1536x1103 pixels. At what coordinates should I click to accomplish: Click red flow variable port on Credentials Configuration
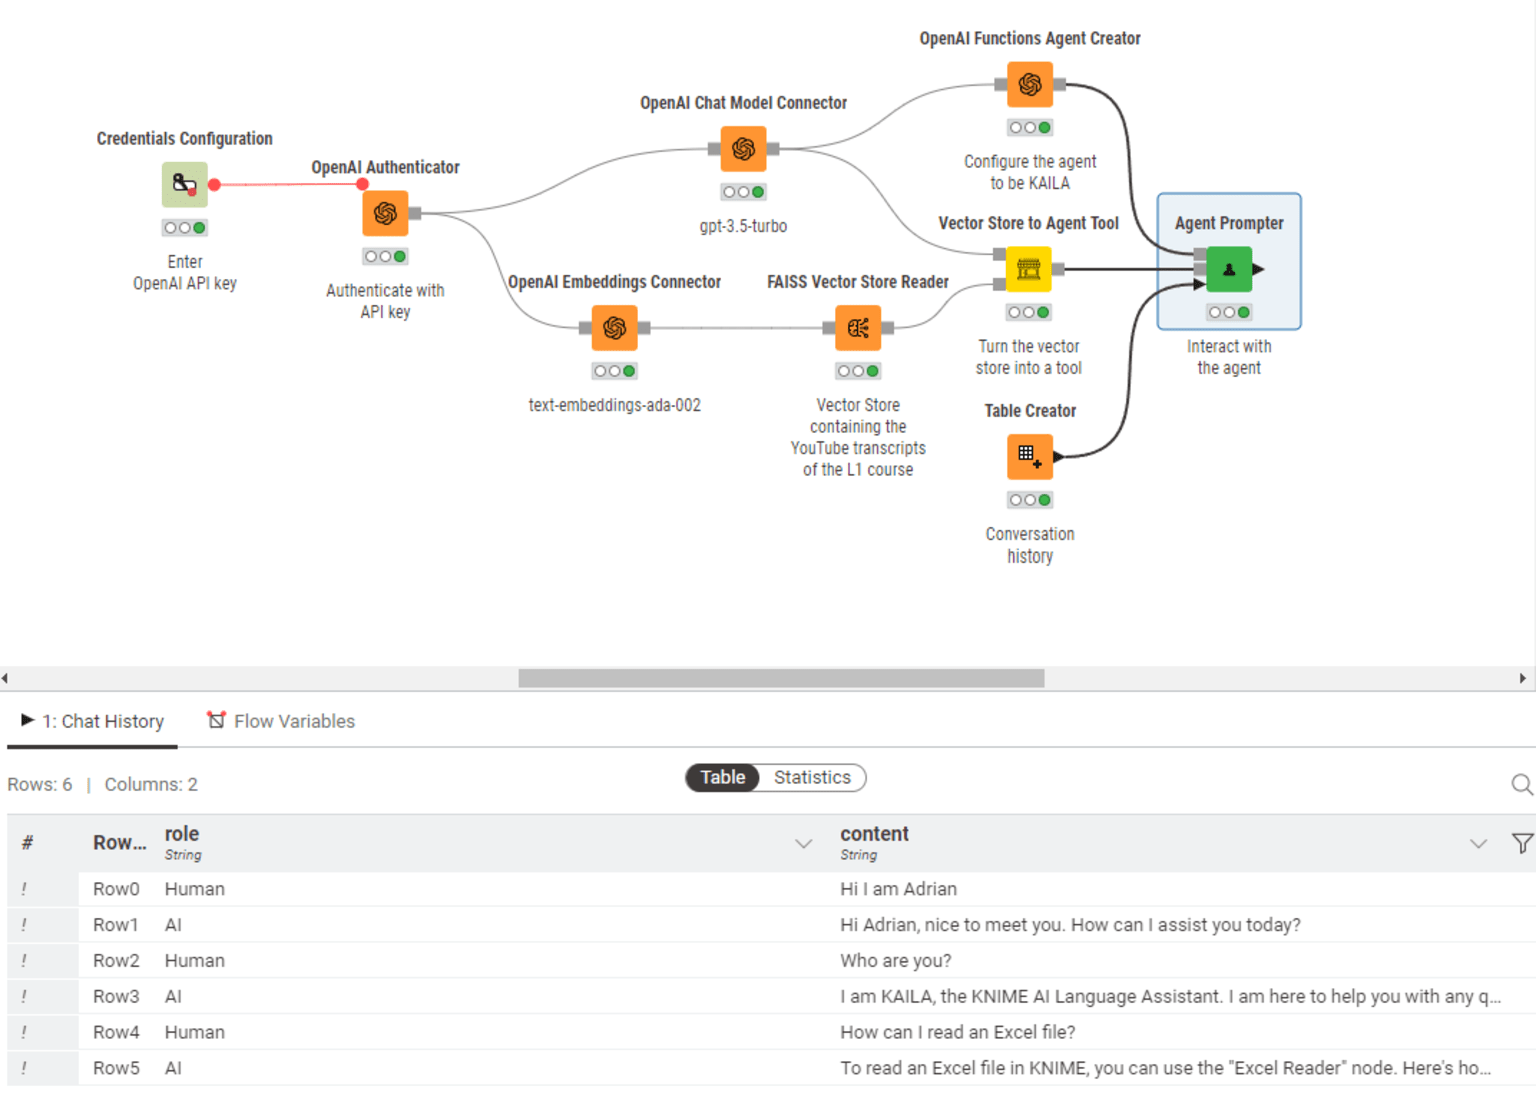(x=214, y=185)
